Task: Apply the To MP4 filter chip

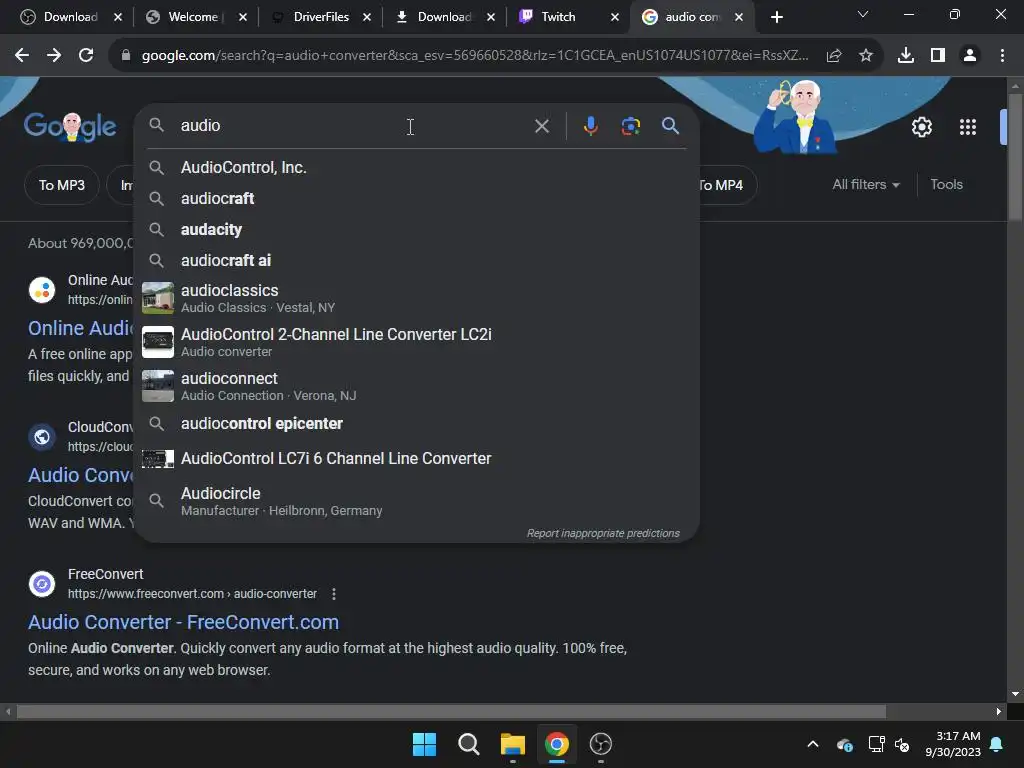Action: click(721, 185)
